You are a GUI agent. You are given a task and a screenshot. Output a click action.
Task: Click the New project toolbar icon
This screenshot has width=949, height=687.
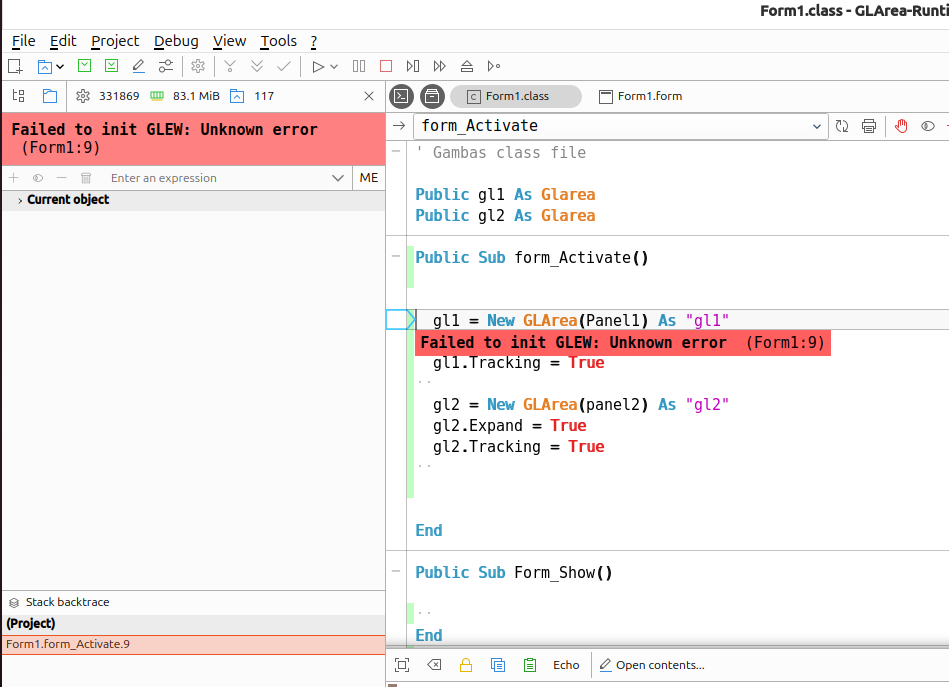[x=15, y=67]
